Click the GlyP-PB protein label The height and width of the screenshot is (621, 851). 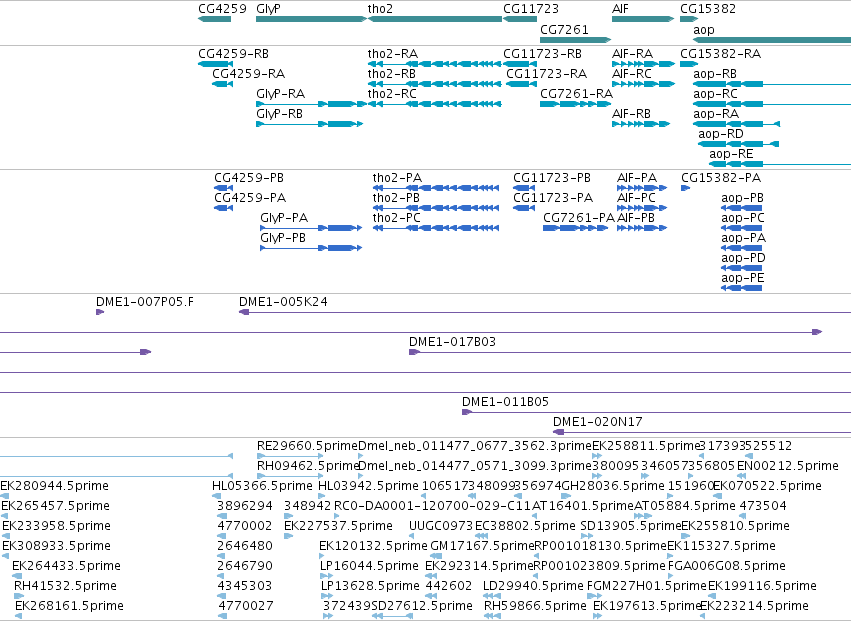point(283,238)
